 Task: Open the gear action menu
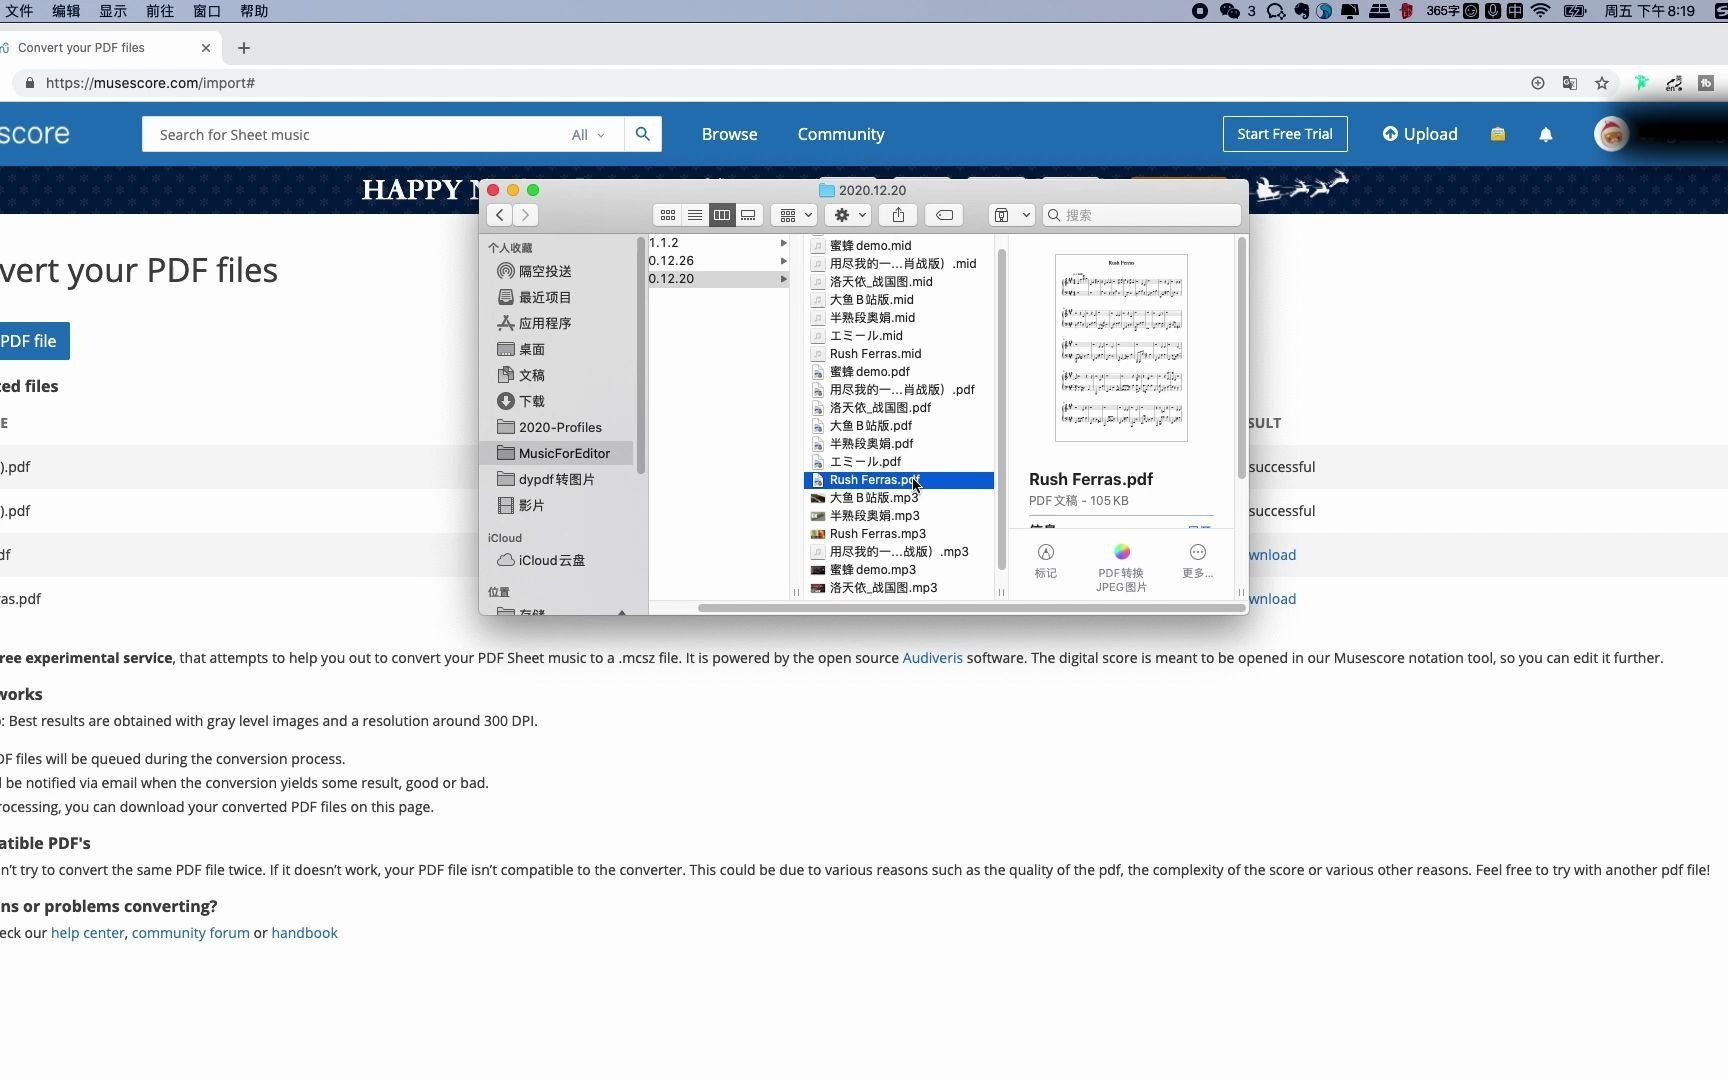coord(849,215)
